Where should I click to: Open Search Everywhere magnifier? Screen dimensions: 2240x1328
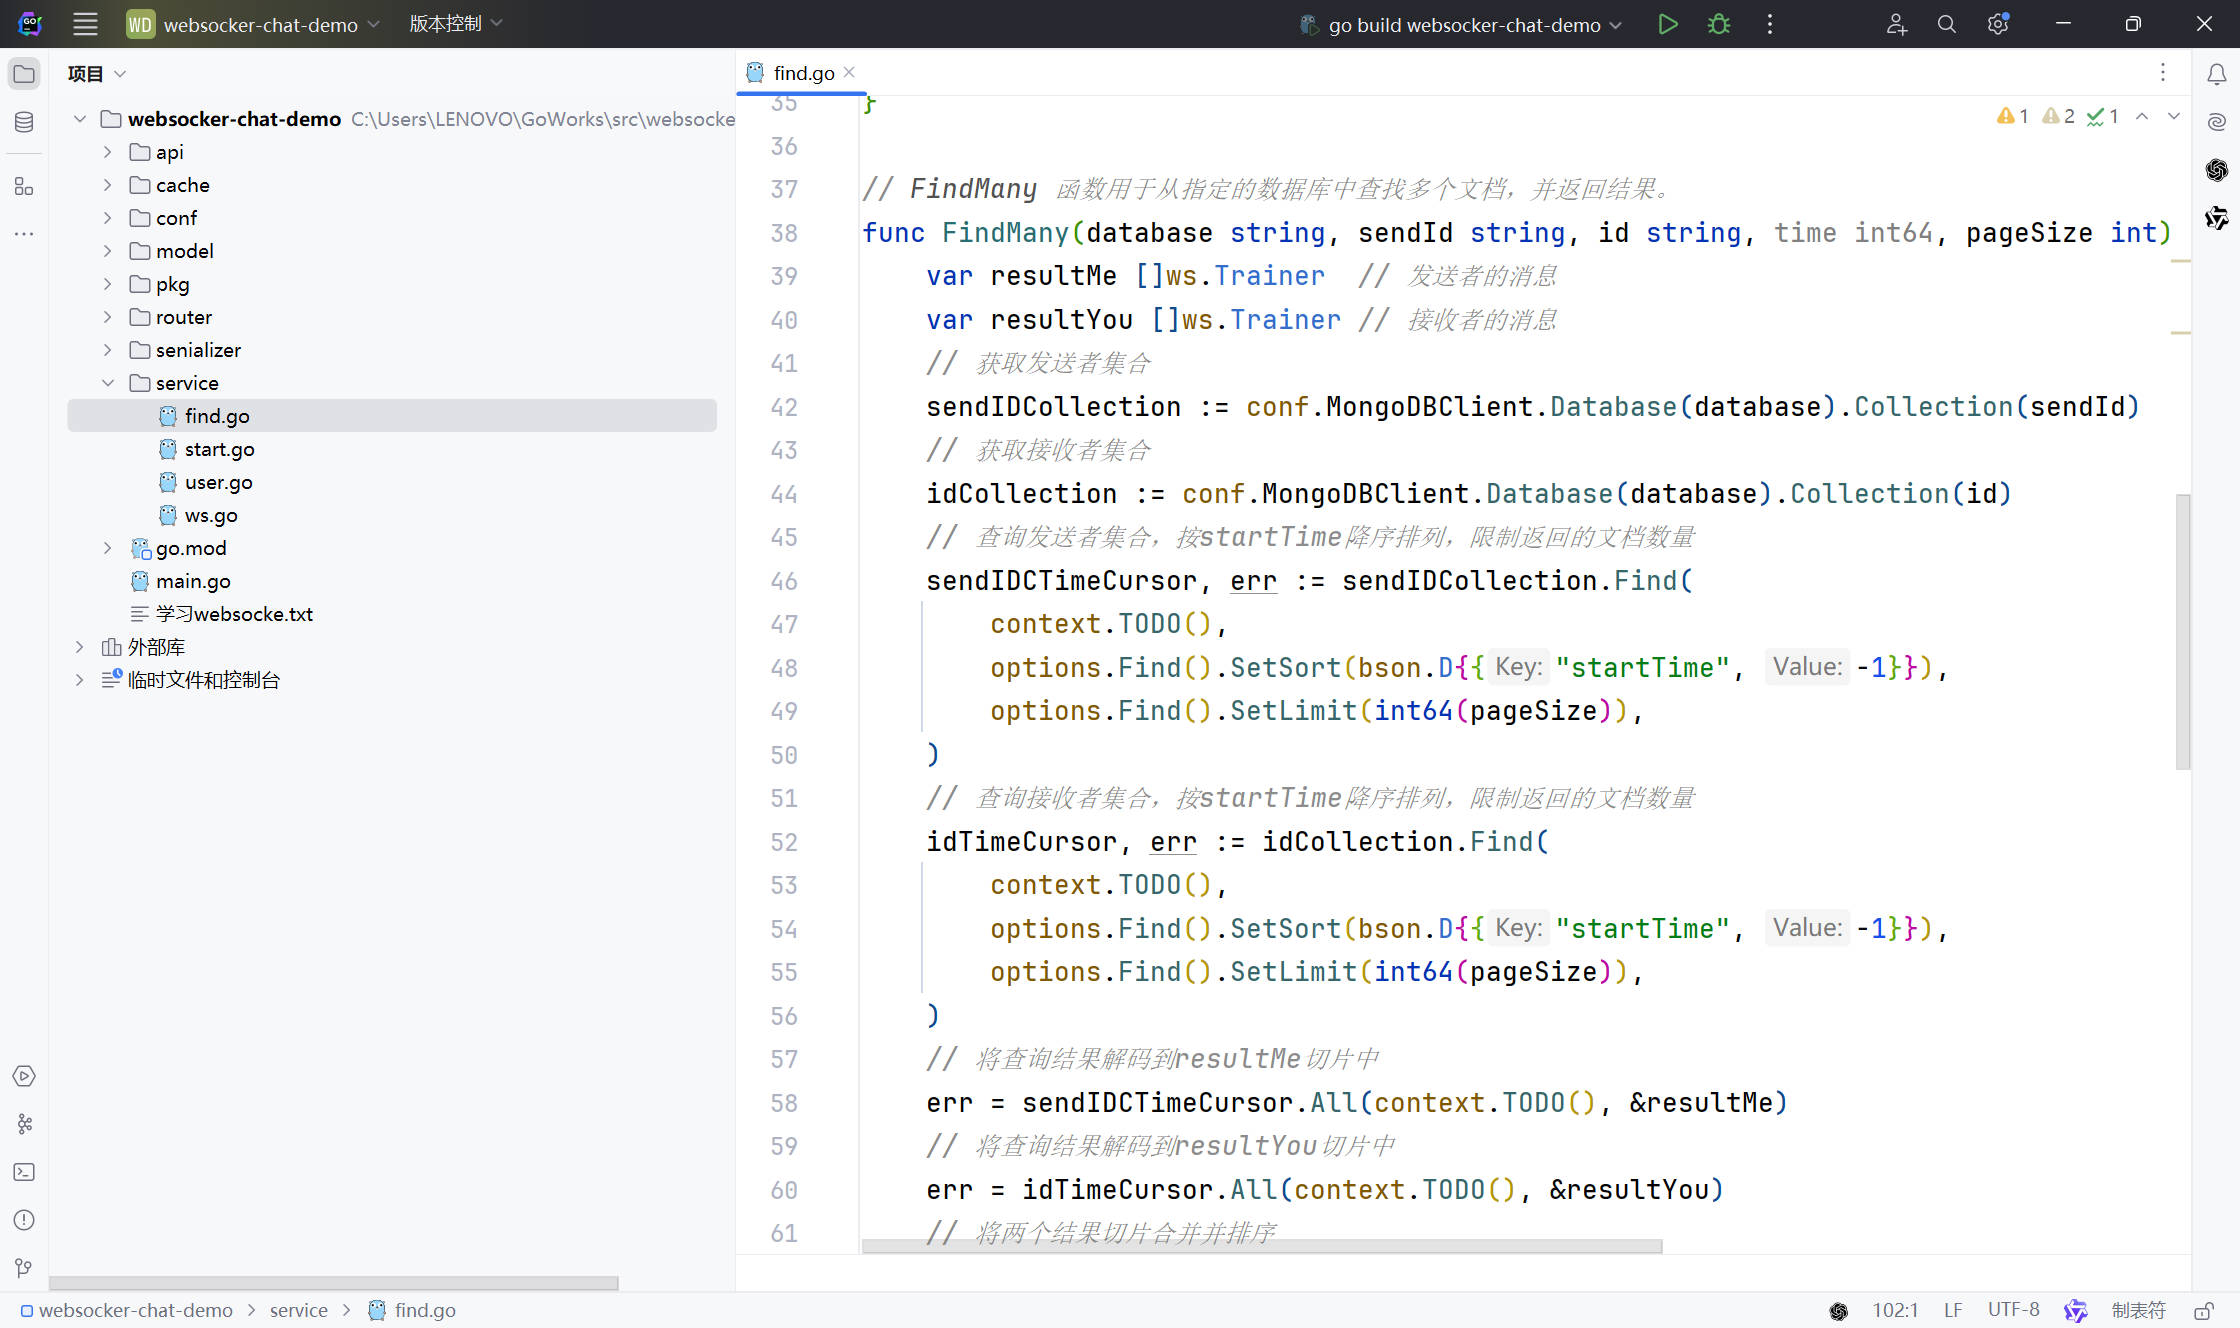pyautogui.click(x=1946, y=24)
